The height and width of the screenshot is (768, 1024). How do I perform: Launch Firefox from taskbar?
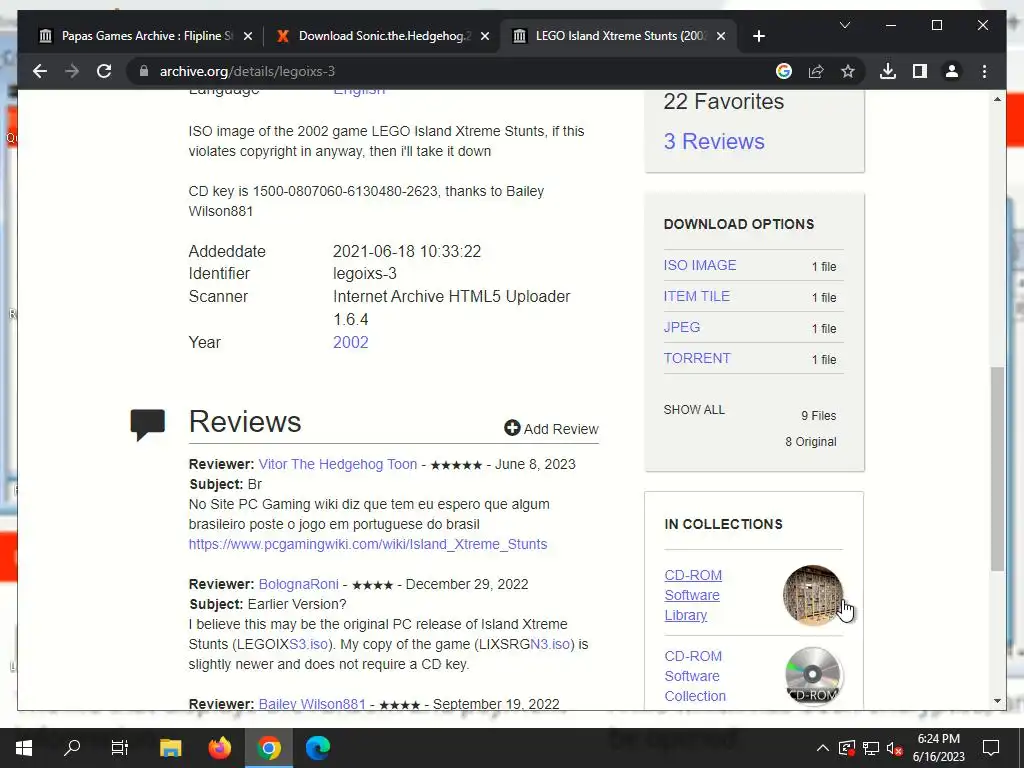(x=219, y=747)
